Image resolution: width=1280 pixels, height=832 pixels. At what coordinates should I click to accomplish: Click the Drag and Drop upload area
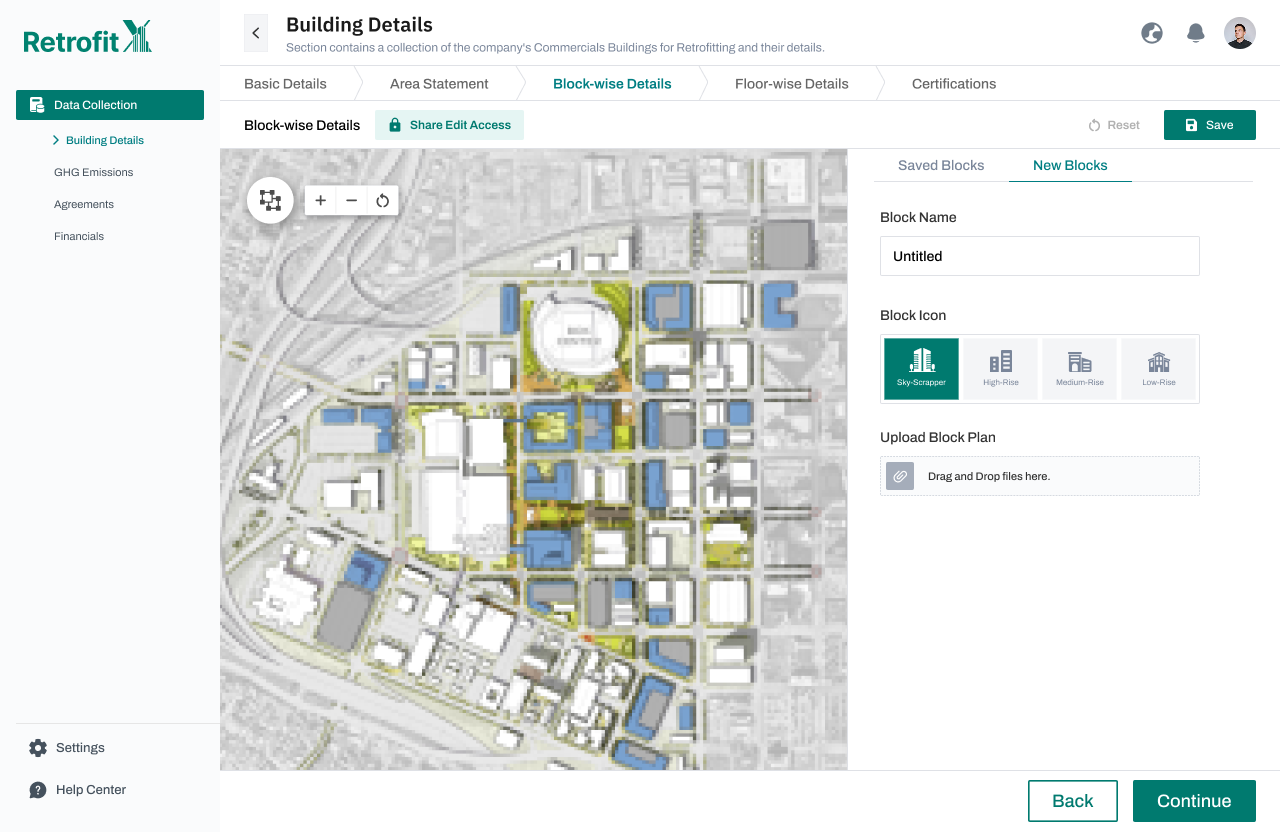tap(1040, 476)
